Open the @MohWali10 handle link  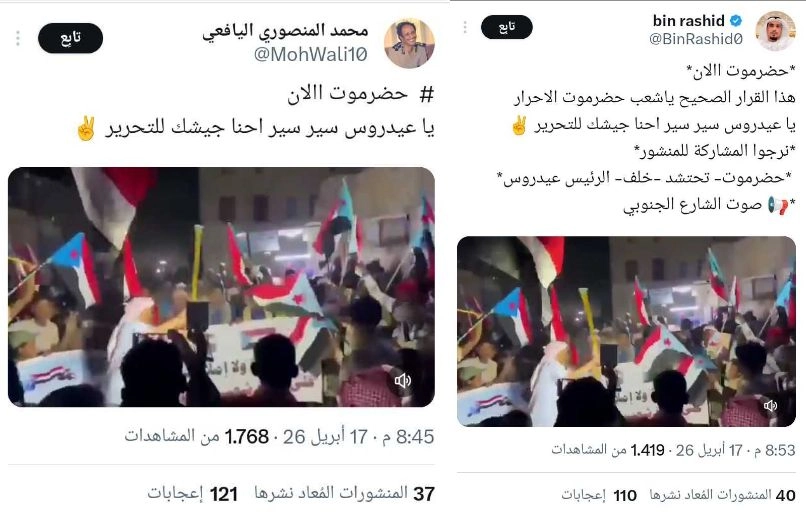tap(310, 54)
